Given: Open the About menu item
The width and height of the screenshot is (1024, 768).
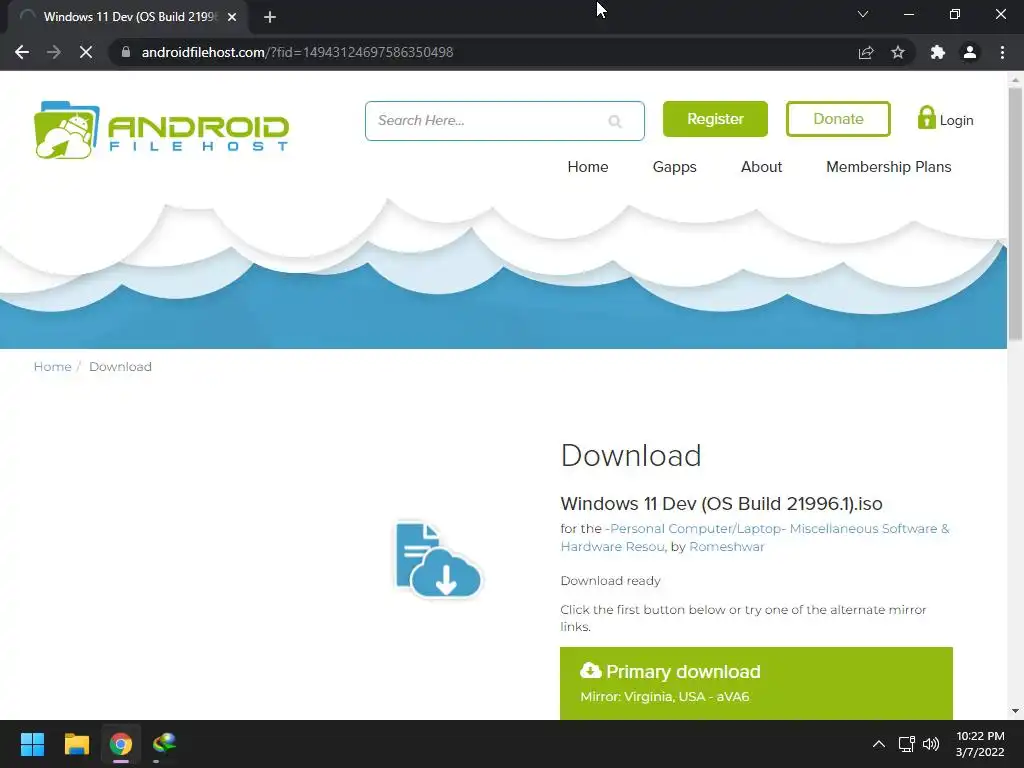Looking at the screenshot, I should (x=761, y=167).
